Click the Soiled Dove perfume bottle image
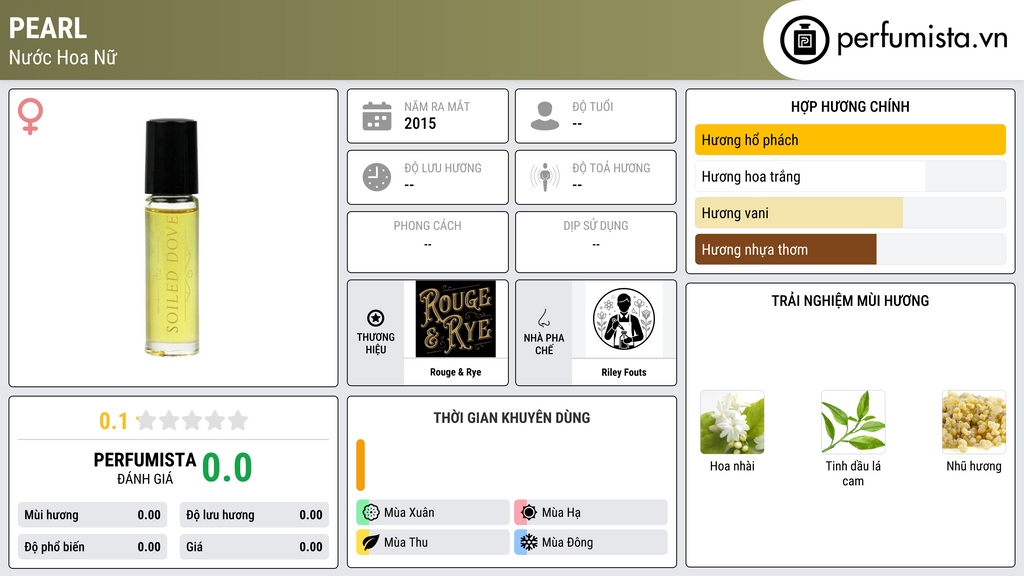The height and width of the screenshot is (576, 1024). pyautogui.click(x=172, y=238)
